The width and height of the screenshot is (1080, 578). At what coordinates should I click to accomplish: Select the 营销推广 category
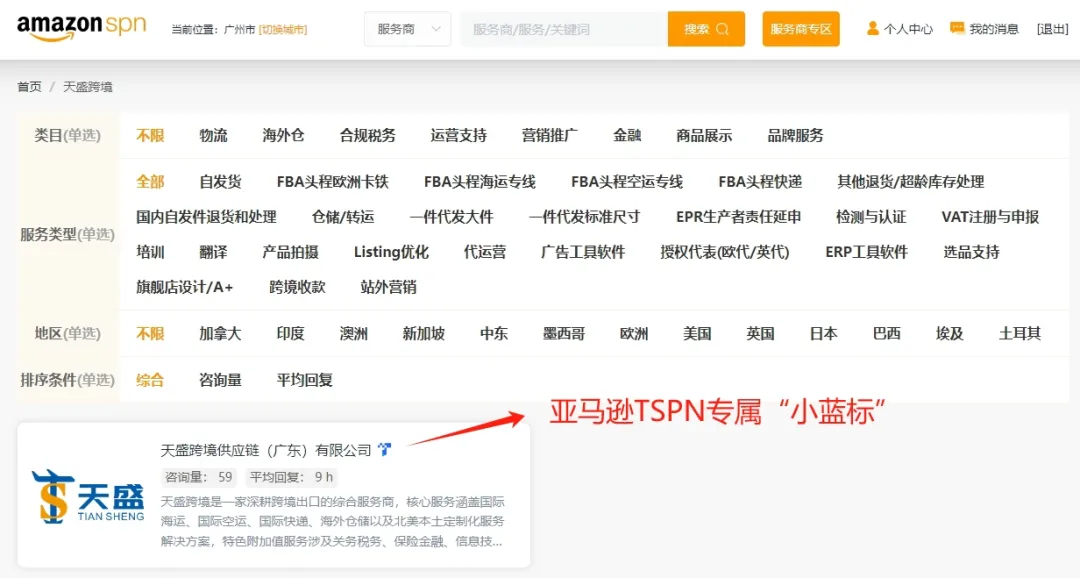550,136
